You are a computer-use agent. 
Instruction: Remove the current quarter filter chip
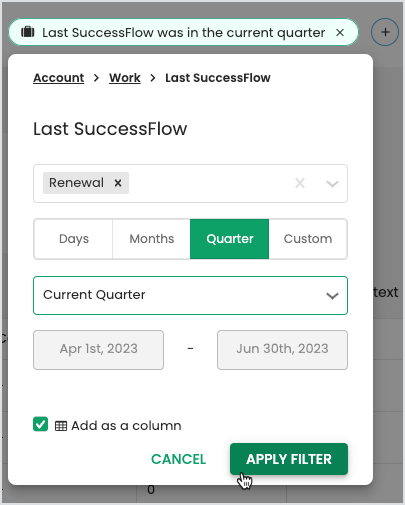coord(340,33)
